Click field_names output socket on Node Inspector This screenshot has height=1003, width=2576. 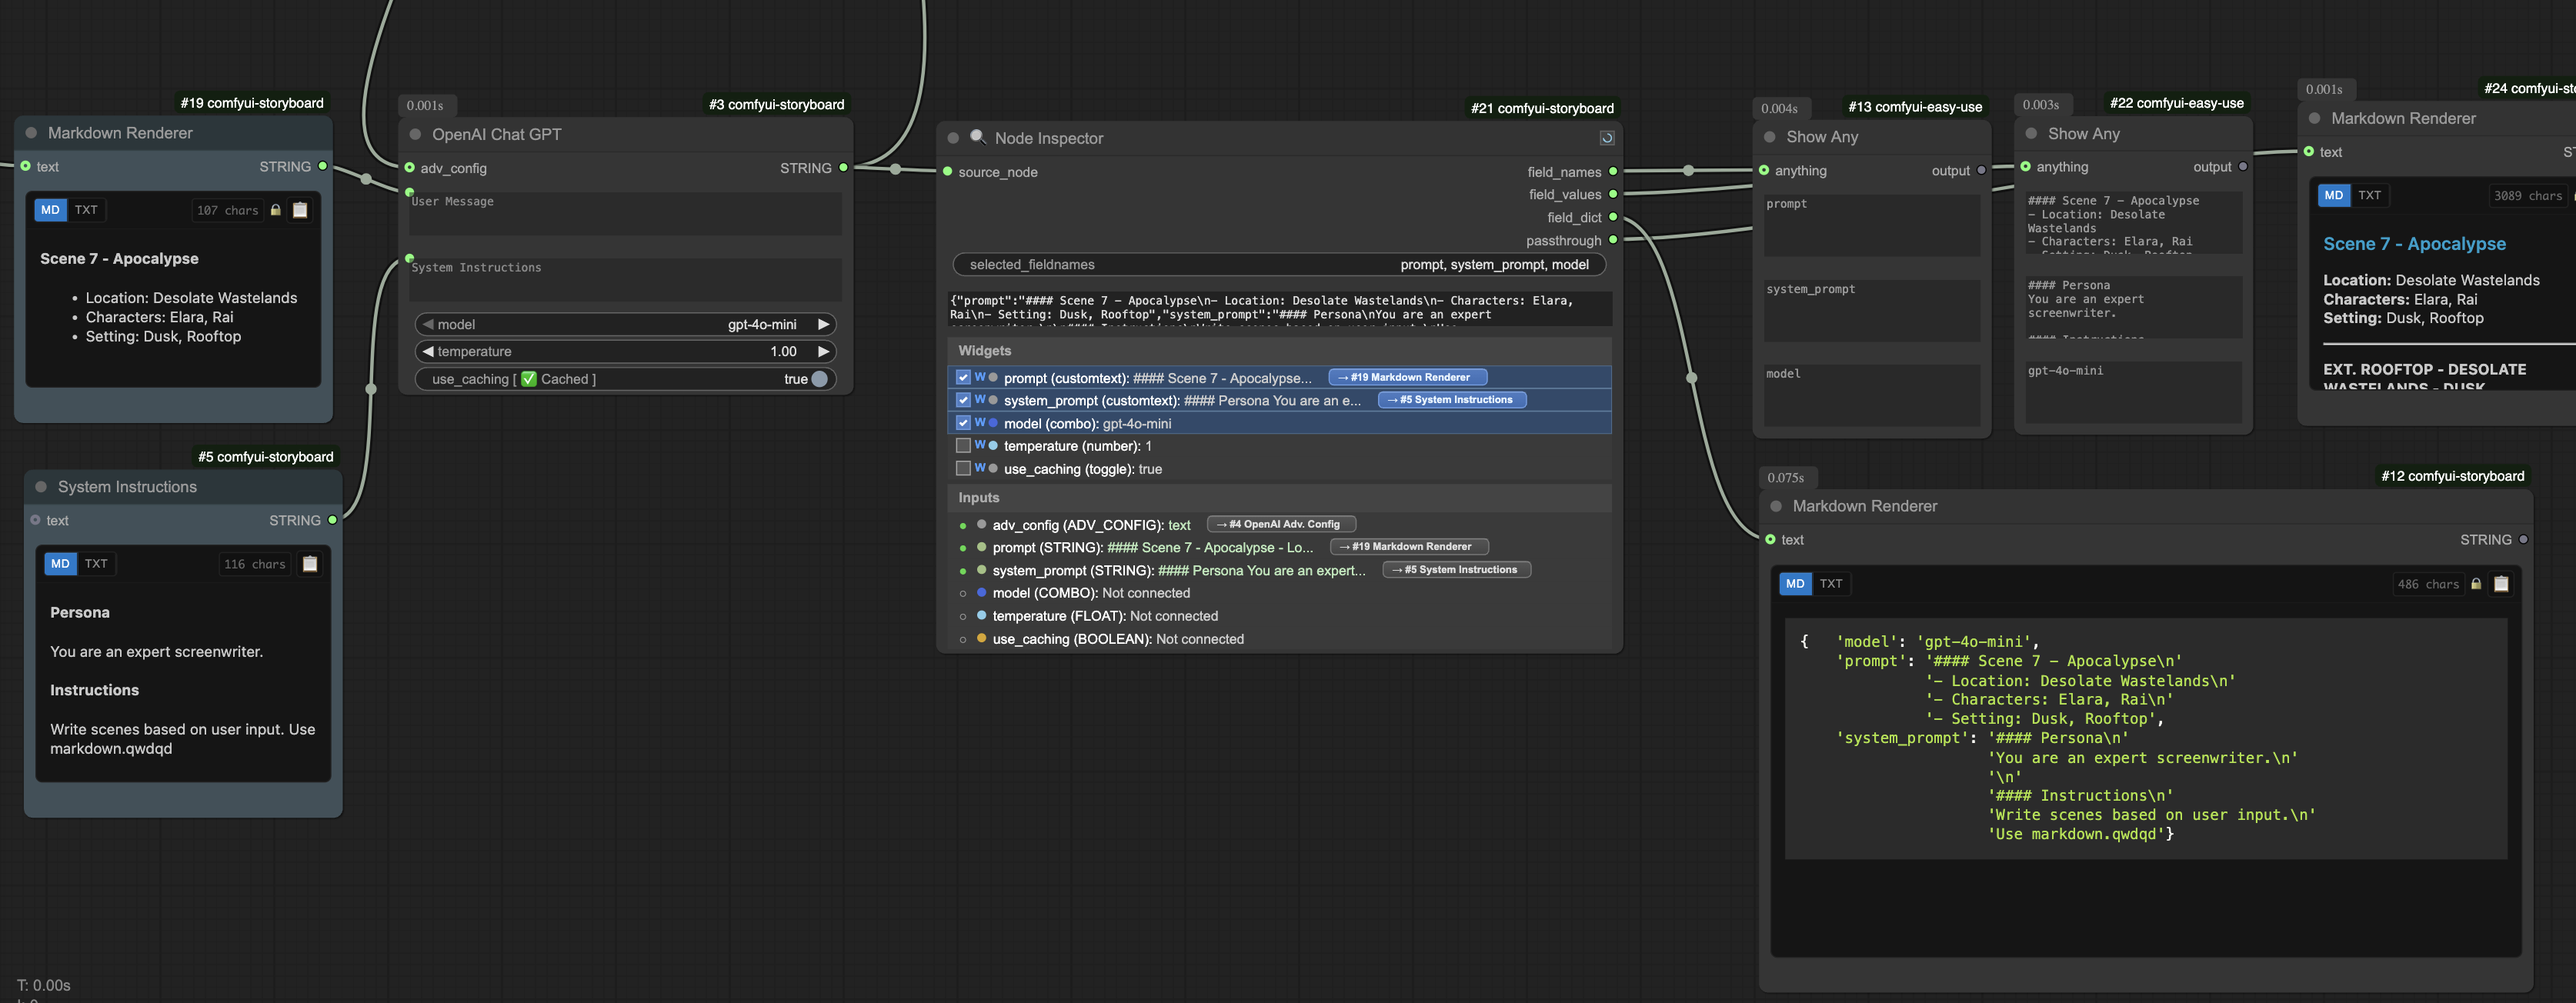pos(1613,172)
